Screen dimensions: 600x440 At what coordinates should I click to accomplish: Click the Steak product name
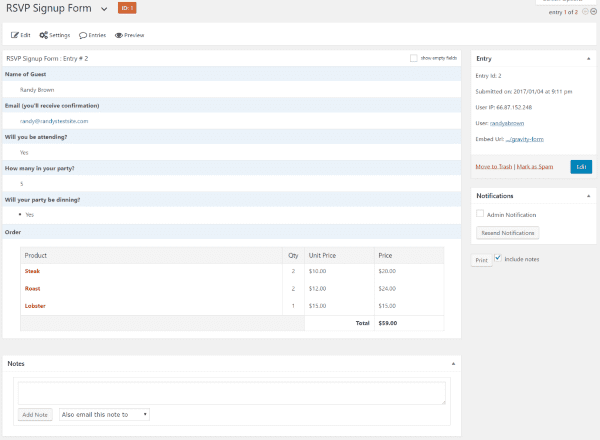click(x=32, y=271)
